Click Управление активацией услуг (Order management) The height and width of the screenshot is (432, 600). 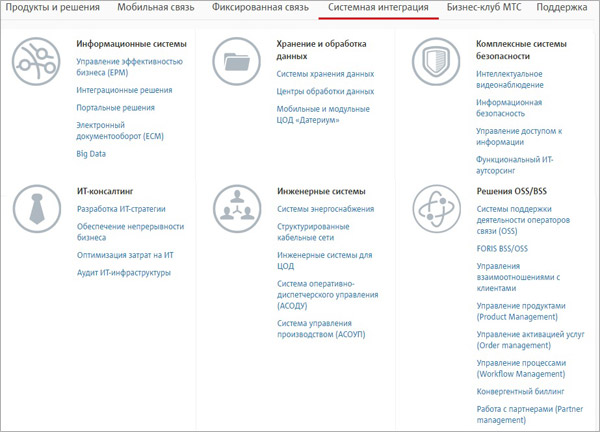(531, 340)
